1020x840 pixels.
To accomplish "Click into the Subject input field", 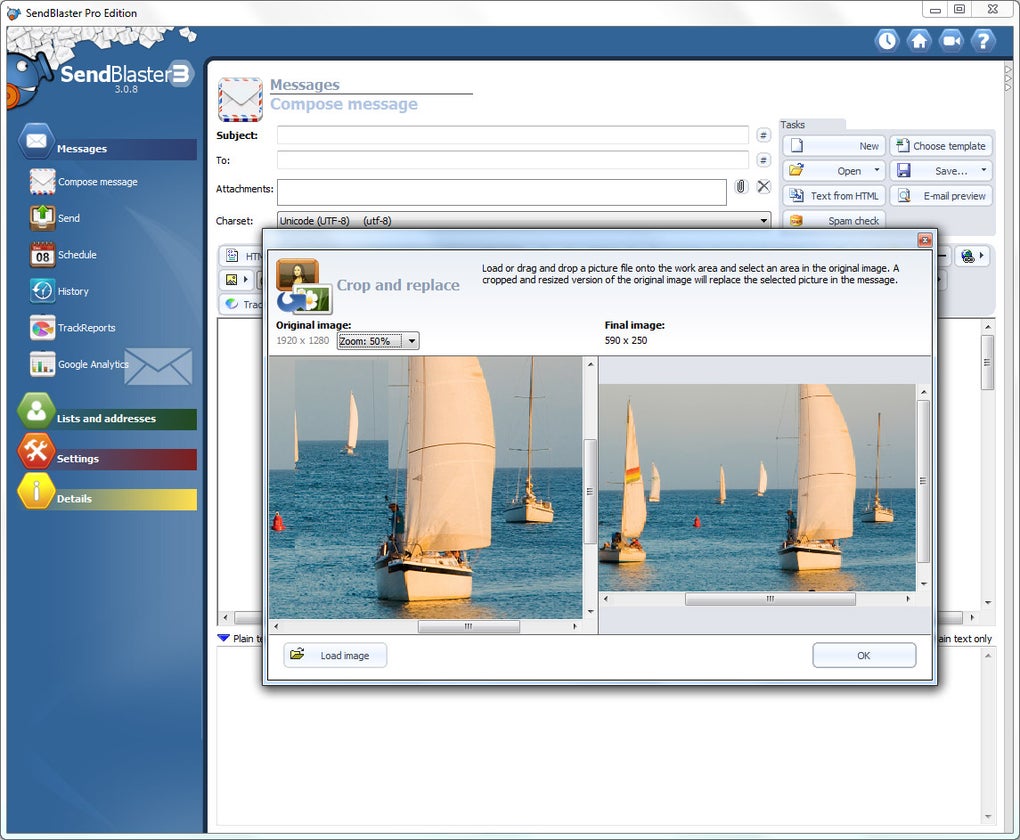I will (513, 135).
